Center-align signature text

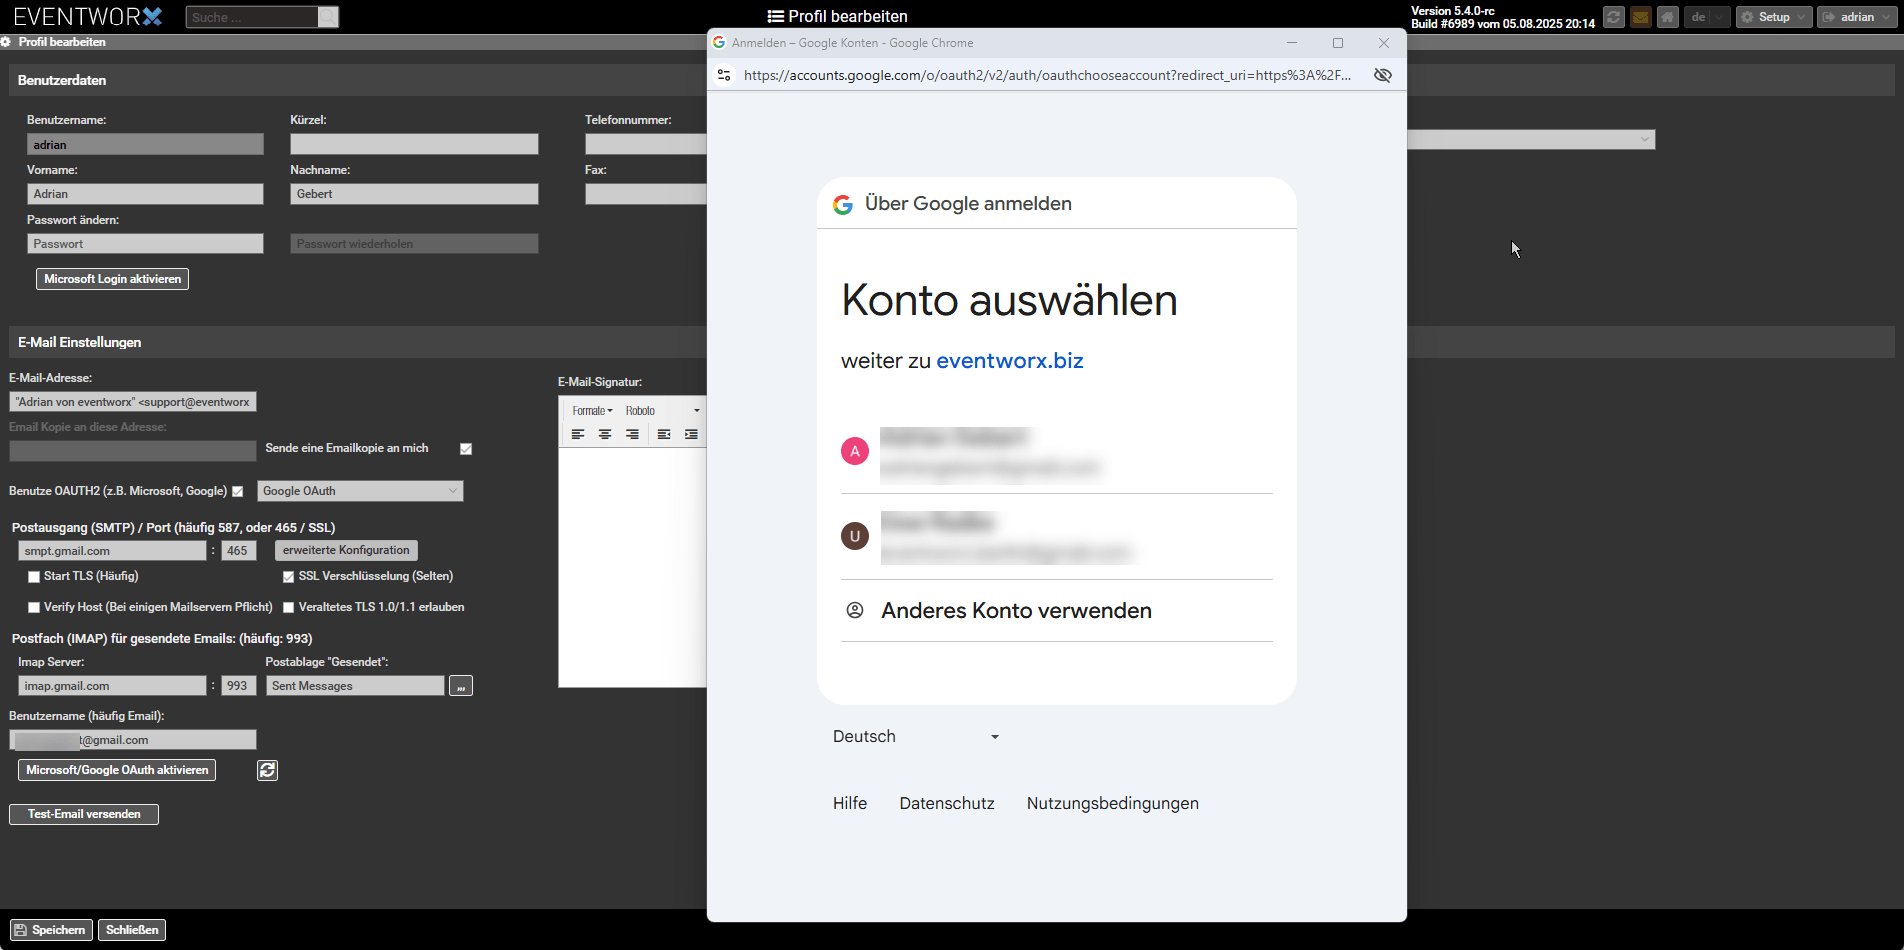click(x=605, y=434)
